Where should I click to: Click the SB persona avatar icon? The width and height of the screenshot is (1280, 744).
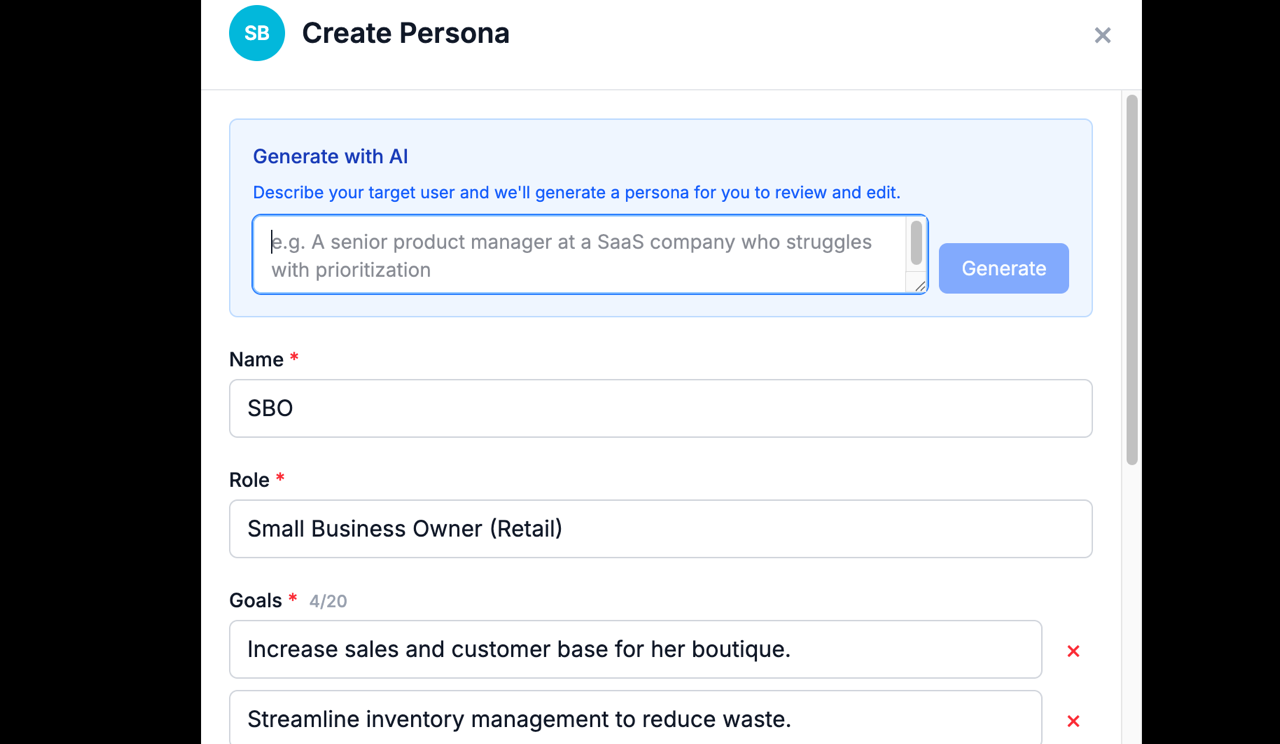[256, 33]
